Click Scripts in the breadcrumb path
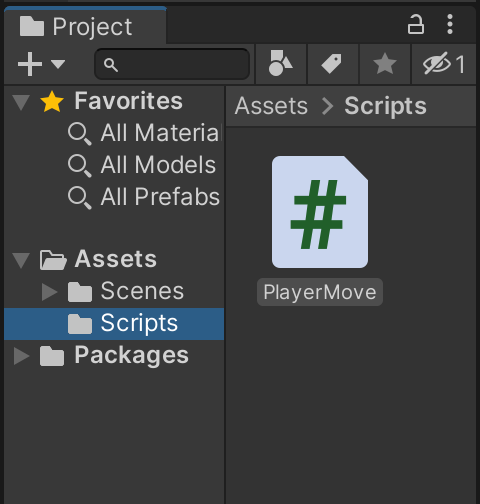The width and height of the screenshot is (480, 504). (x=385, y=106)
